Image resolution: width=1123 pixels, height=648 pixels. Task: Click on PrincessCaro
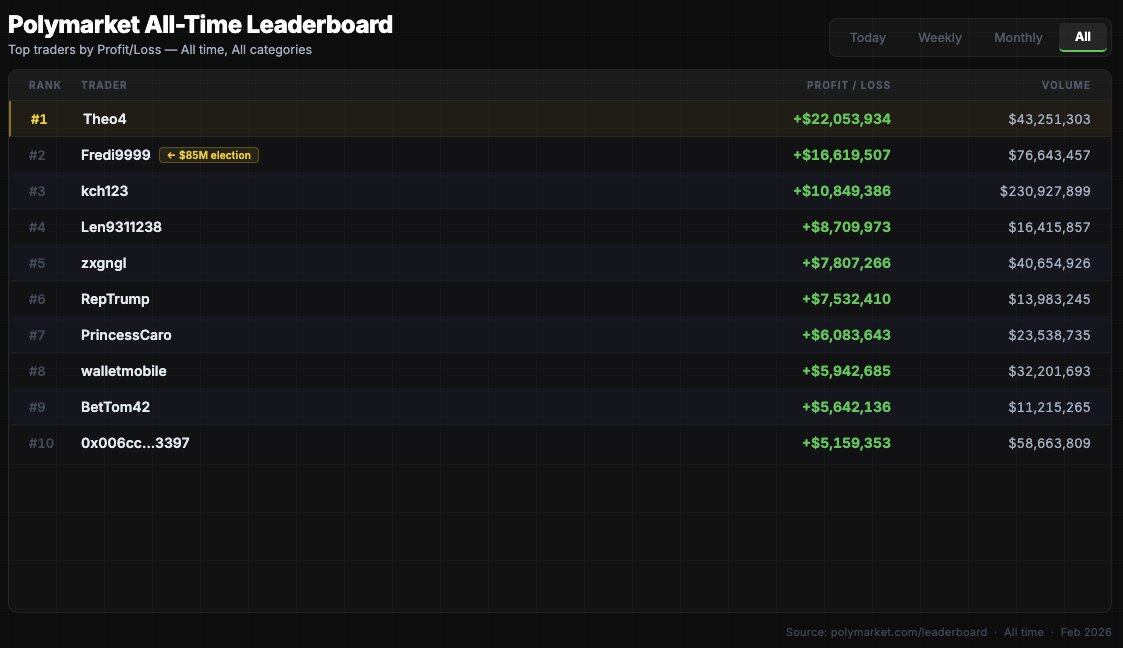click(126, 335)
